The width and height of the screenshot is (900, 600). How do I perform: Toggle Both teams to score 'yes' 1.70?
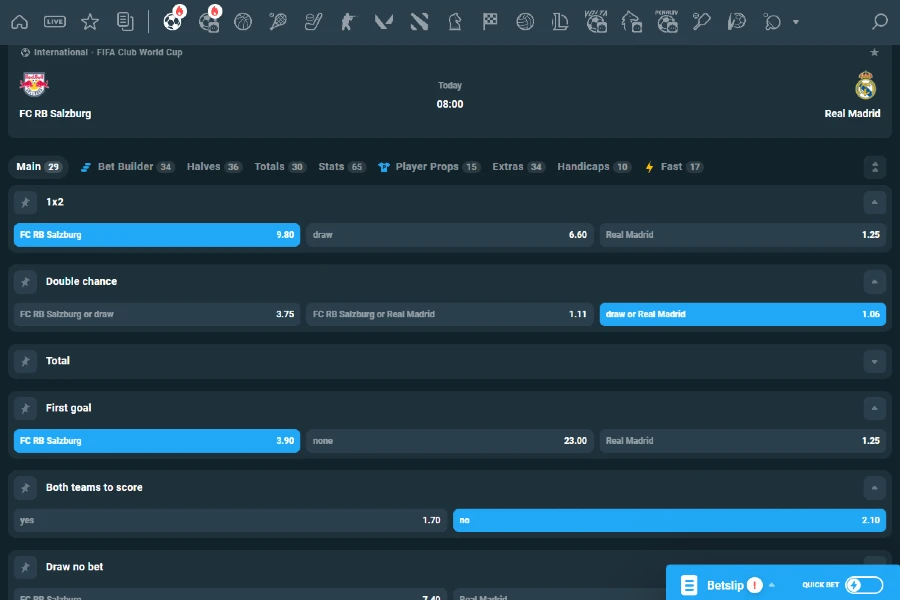tap(230, 521)
